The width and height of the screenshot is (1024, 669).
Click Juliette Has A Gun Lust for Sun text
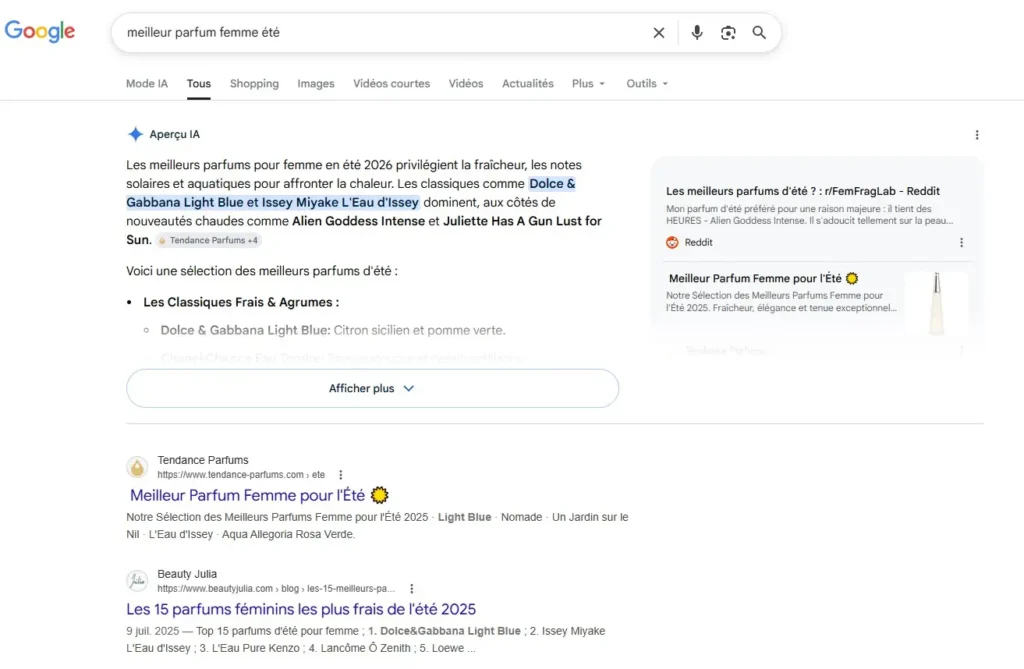tap(522, 221)
